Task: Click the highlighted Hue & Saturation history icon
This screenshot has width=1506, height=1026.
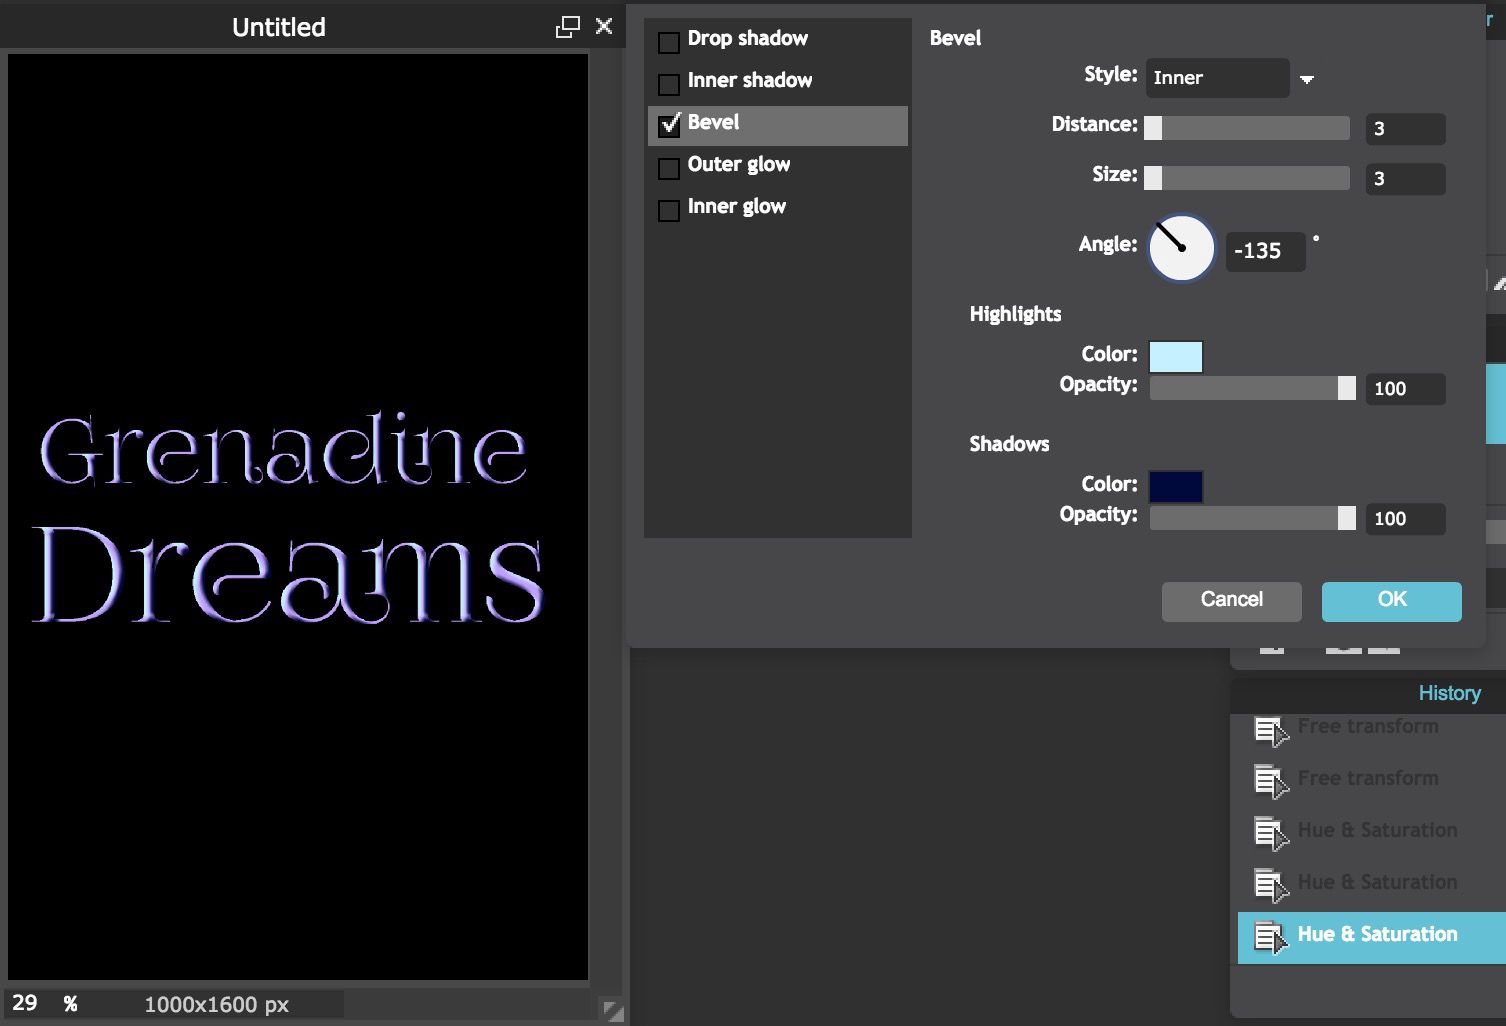Action: pos(1270,937)
